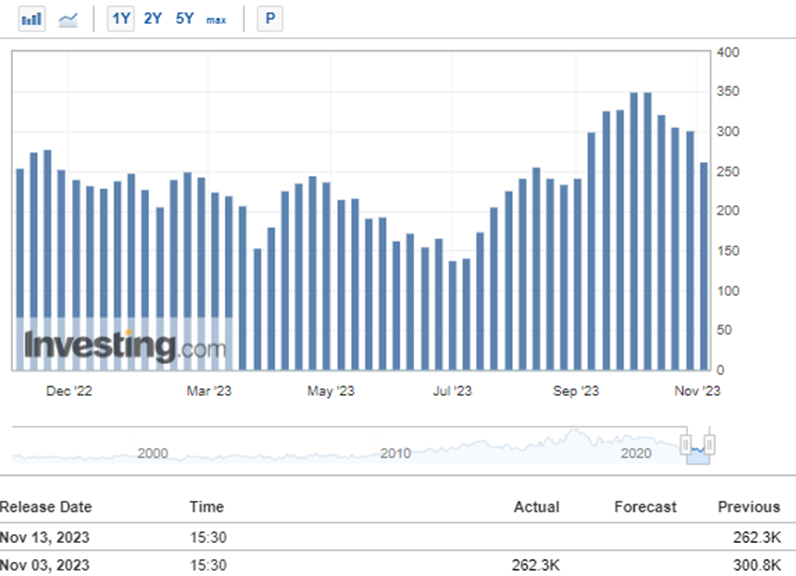This screenshot has width=796, height=576.
Task: Click the Jul '23 axis label
Action: (x=452, y=391)
